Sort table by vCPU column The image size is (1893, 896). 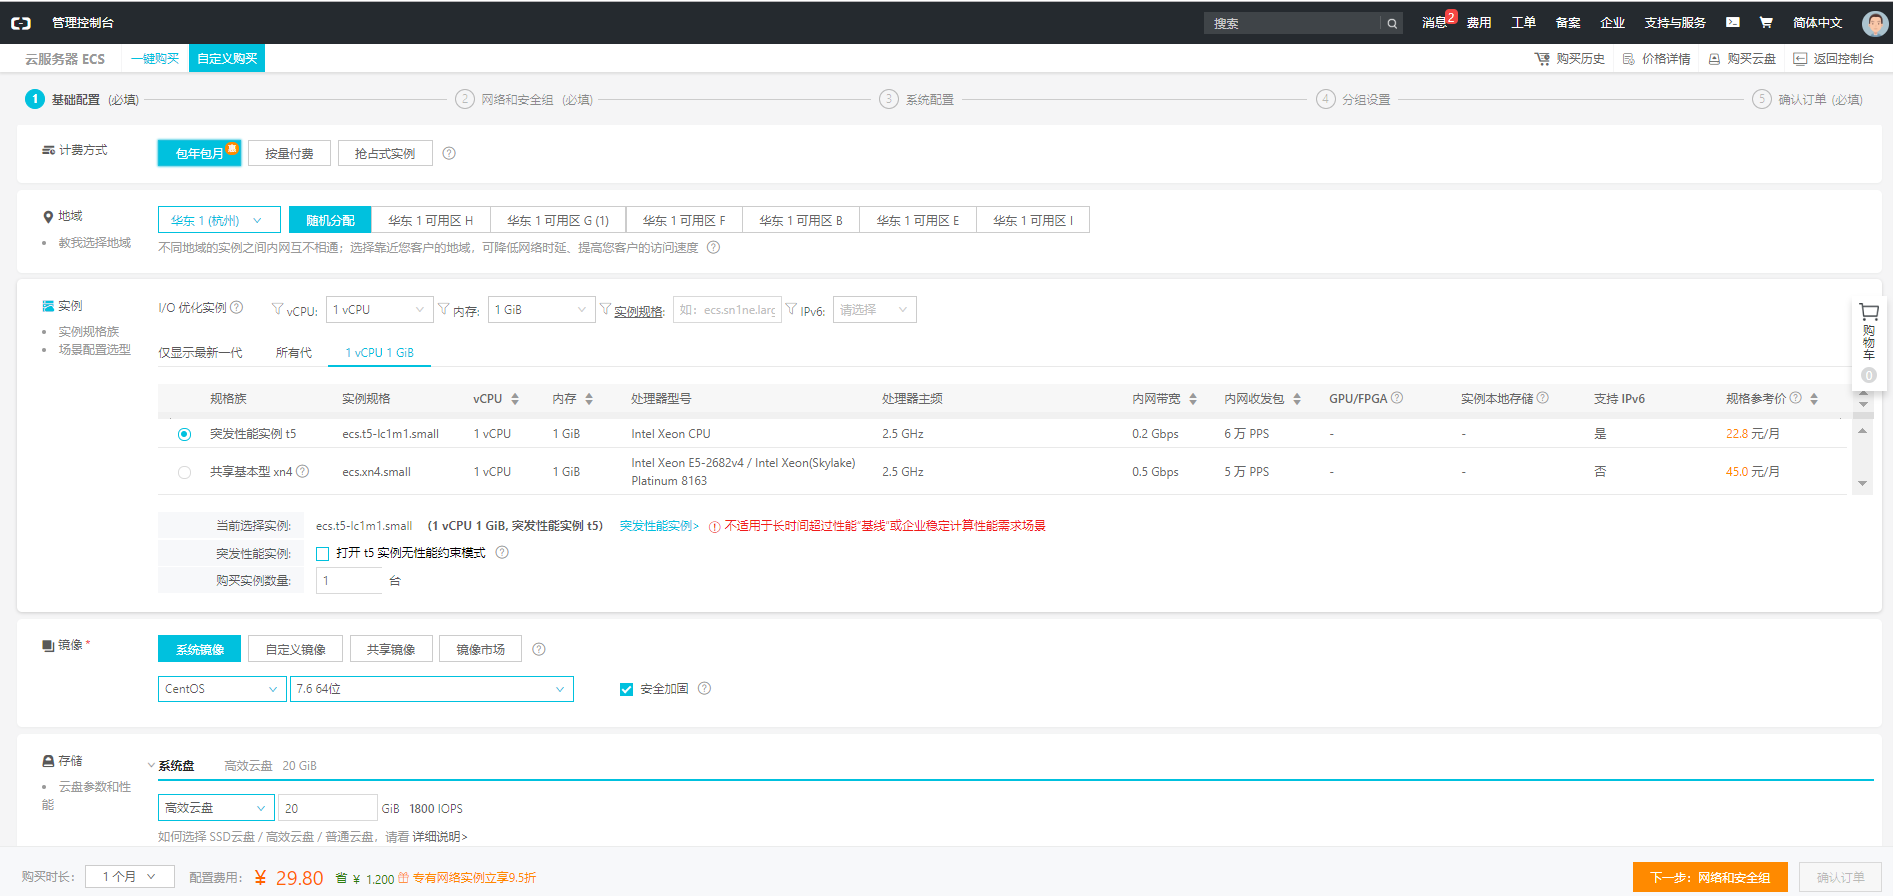[515, 399]
